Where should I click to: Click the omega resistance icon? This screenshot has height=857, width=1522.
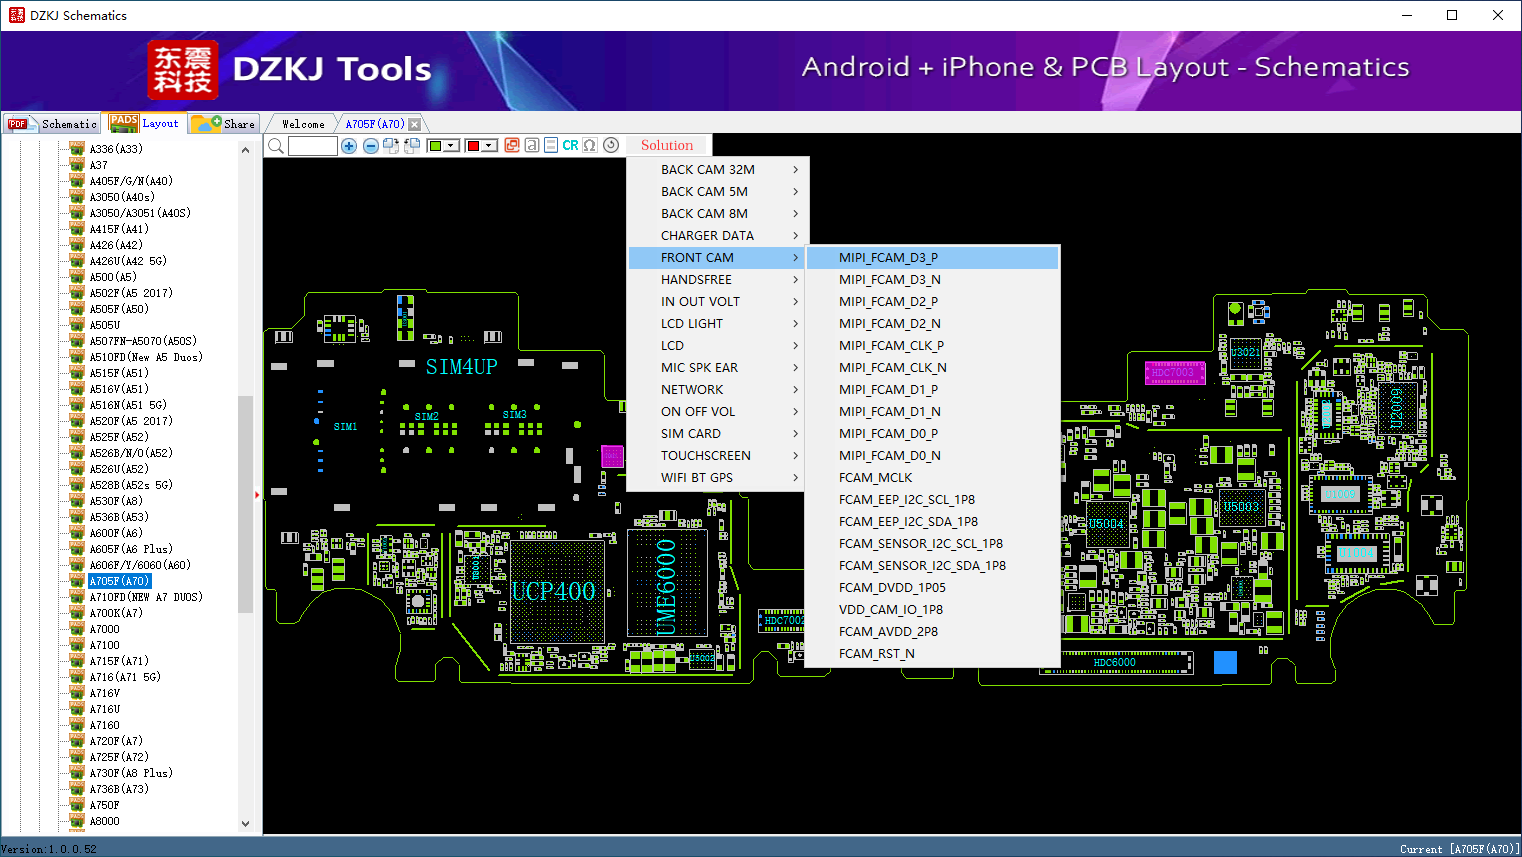590,145
